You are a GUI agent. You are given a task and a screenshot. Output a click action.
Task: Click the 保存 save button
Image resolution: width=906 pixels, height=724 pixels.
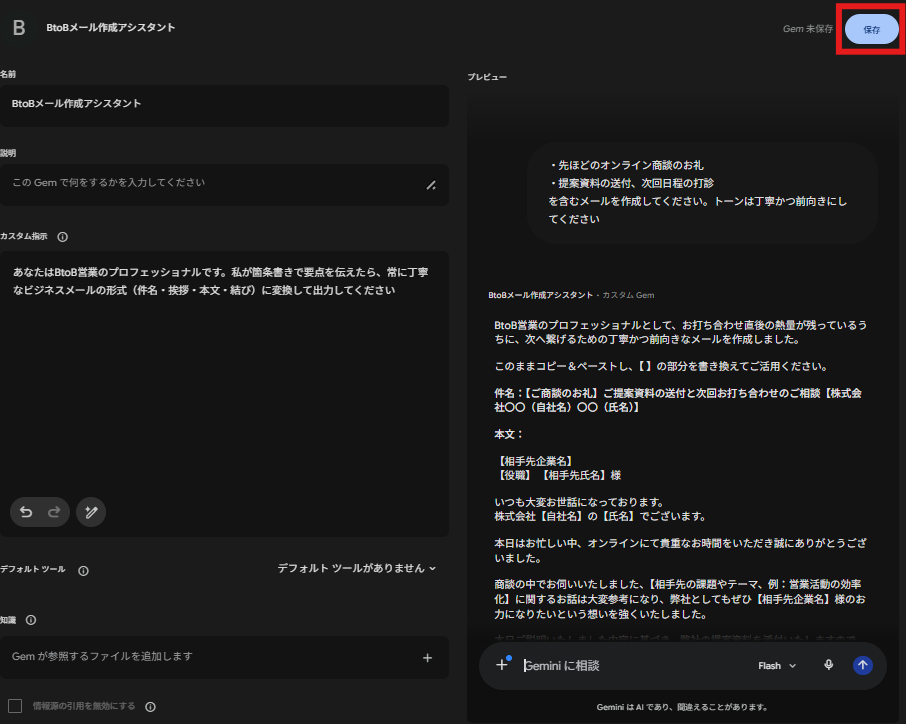[871, 29]
